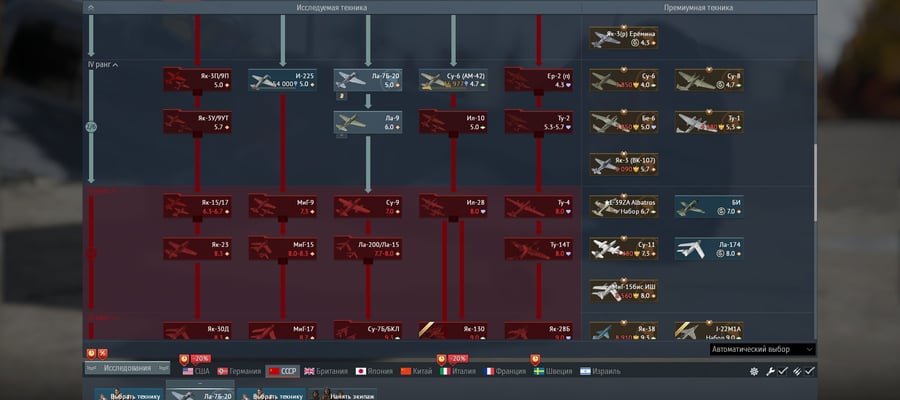The height and width of the screenshot is (400, 900).
Task: Switch to the Израиль nation tab
Action: [x=600, y=371]
